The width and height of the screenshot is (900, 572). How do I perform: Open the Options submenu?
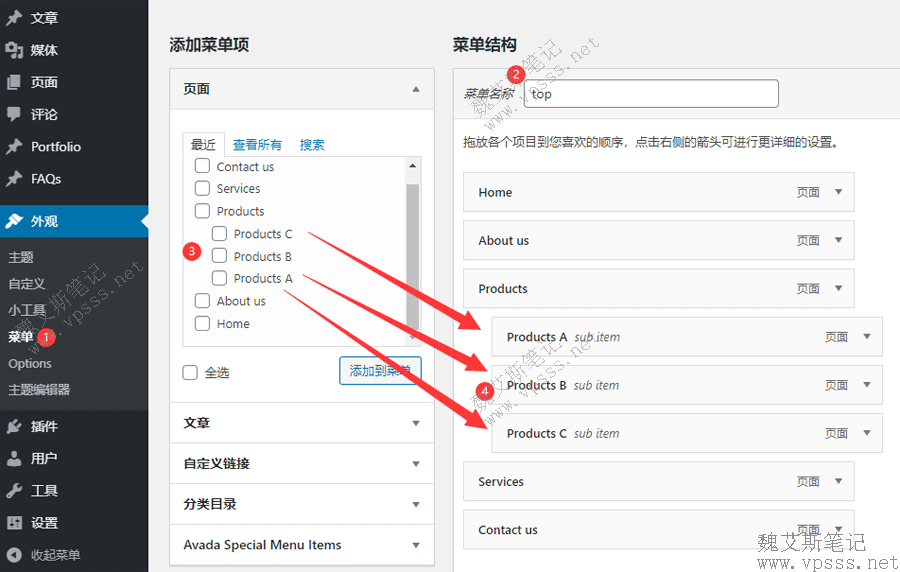coord(30,363)
